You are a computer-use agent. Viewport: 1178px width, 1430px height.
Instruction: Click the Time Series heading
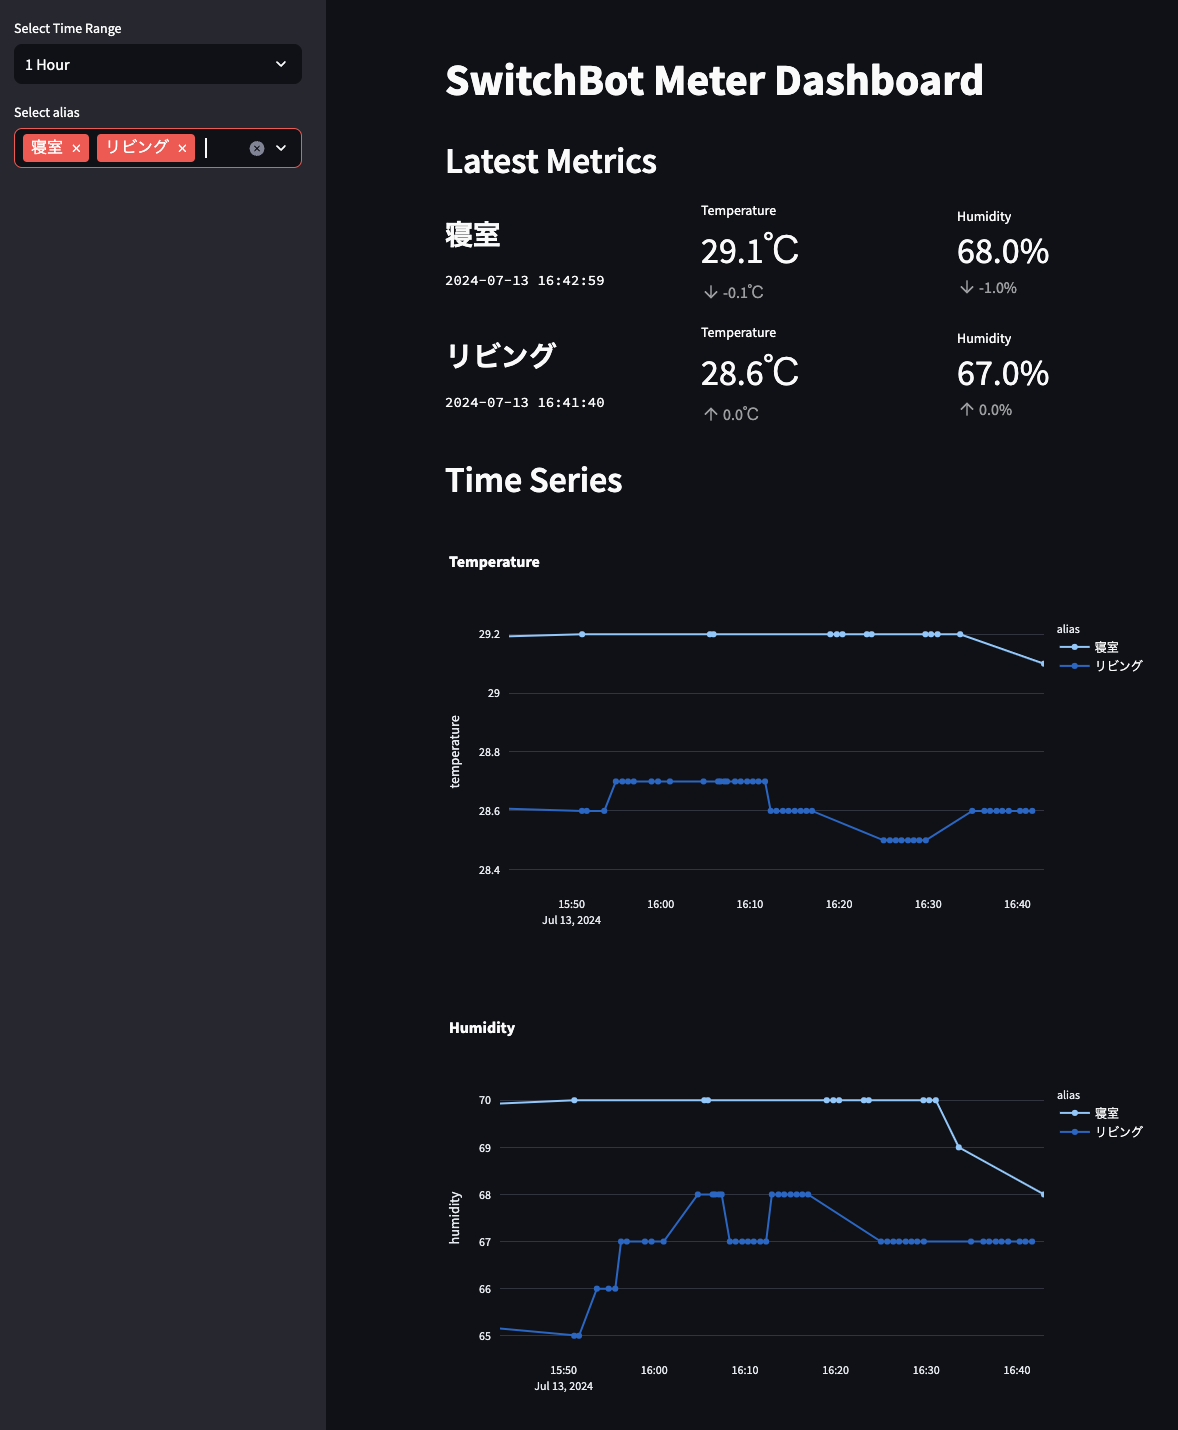pos(534,480)
